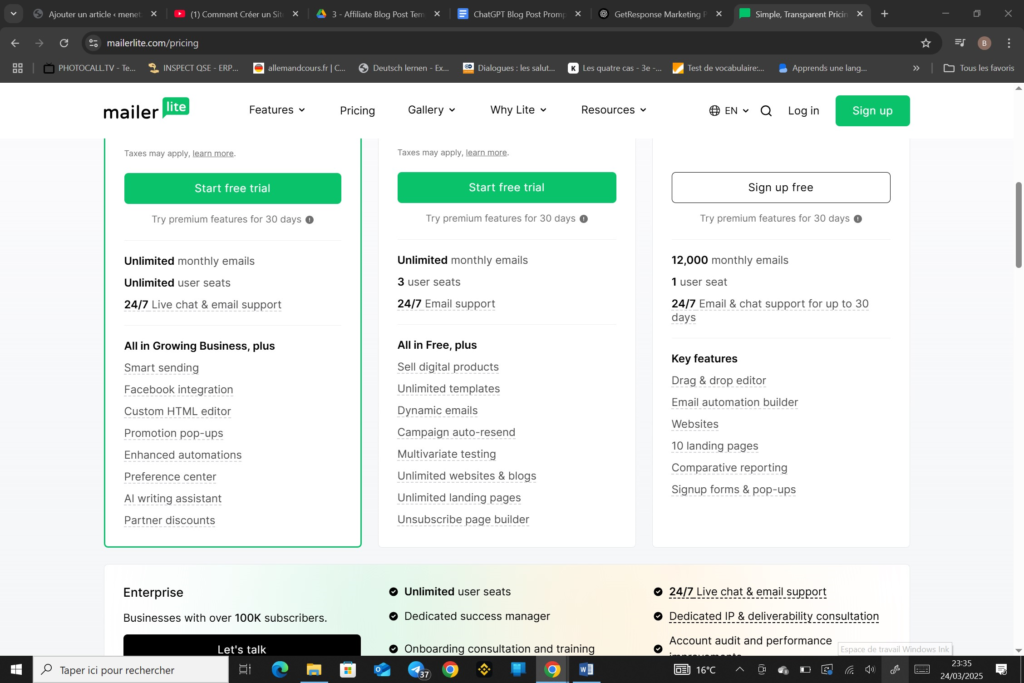Click AI writing assistant feature
Screen dimensions: 1024x683
172,498
